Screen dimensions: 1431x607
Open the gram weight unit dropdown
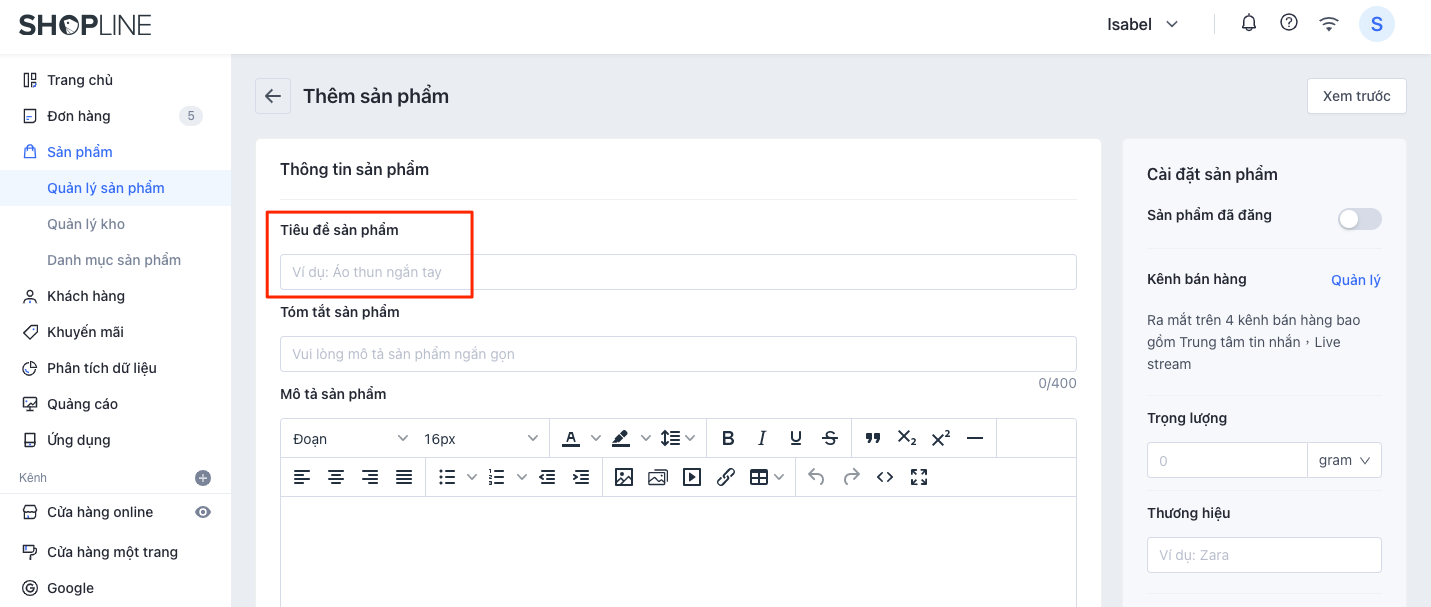(1344, 460)
